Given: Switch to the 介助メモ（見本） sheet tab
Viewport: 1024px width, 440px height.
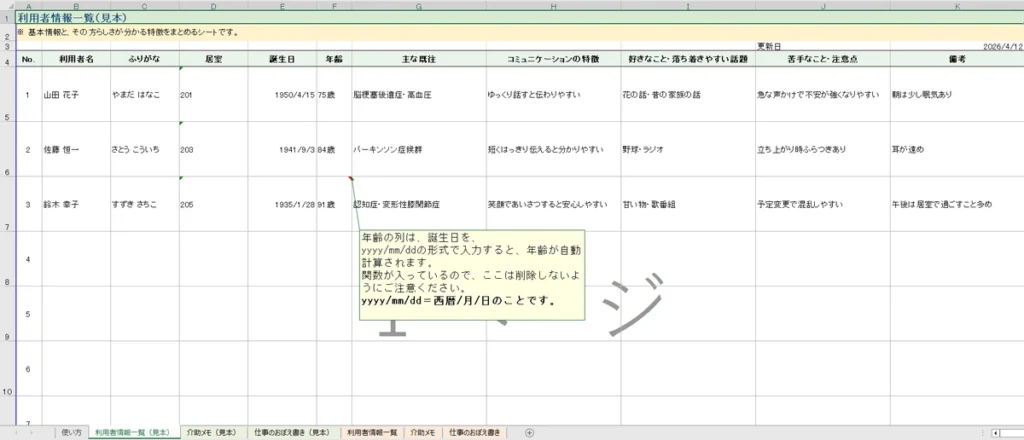Looking at the screenshot, I should pos(212,432).
